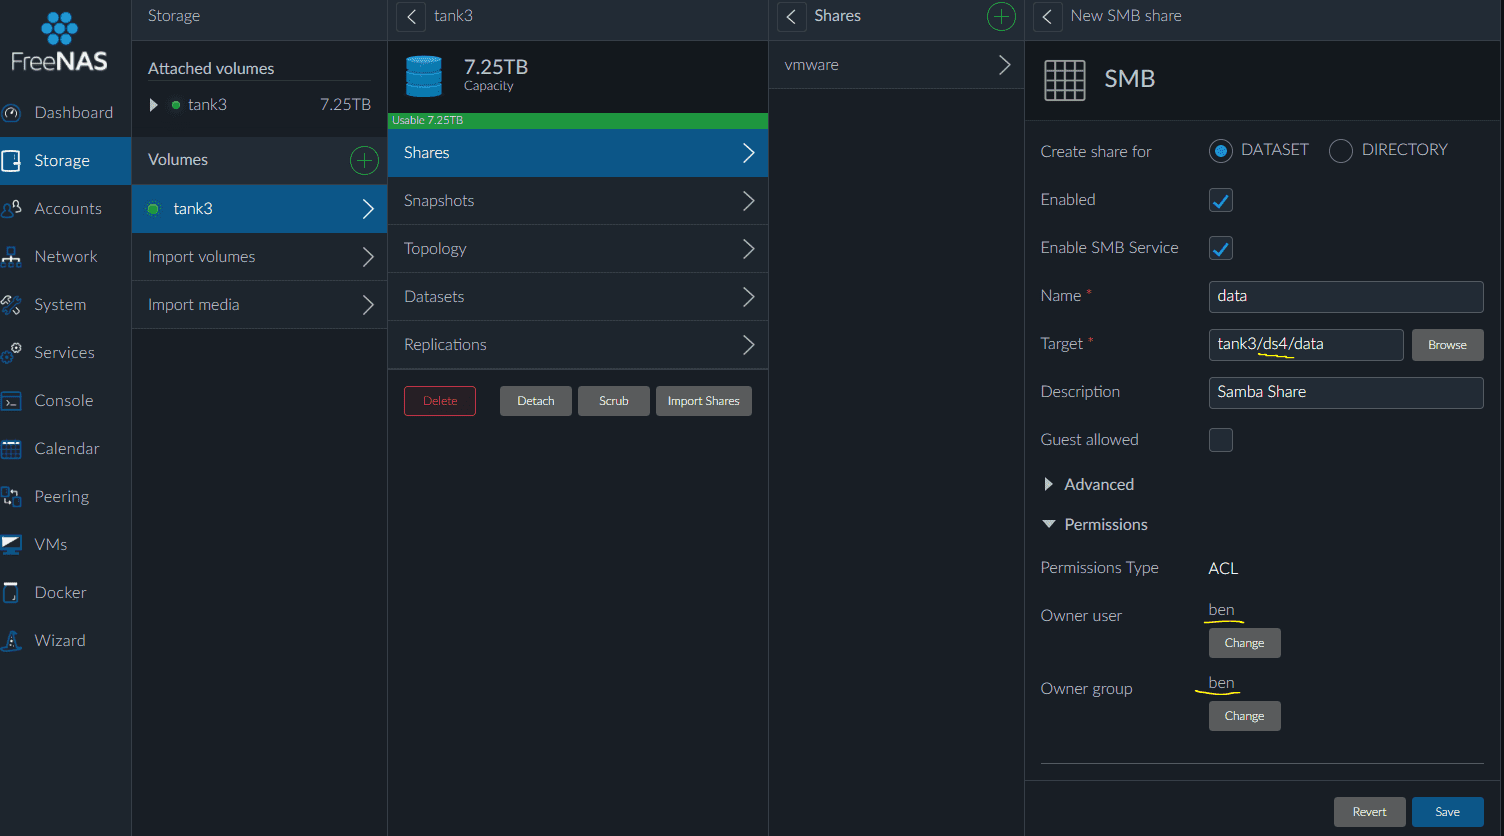Select DATASET radio option
Screen dimensions: 1504x836
1220,151
